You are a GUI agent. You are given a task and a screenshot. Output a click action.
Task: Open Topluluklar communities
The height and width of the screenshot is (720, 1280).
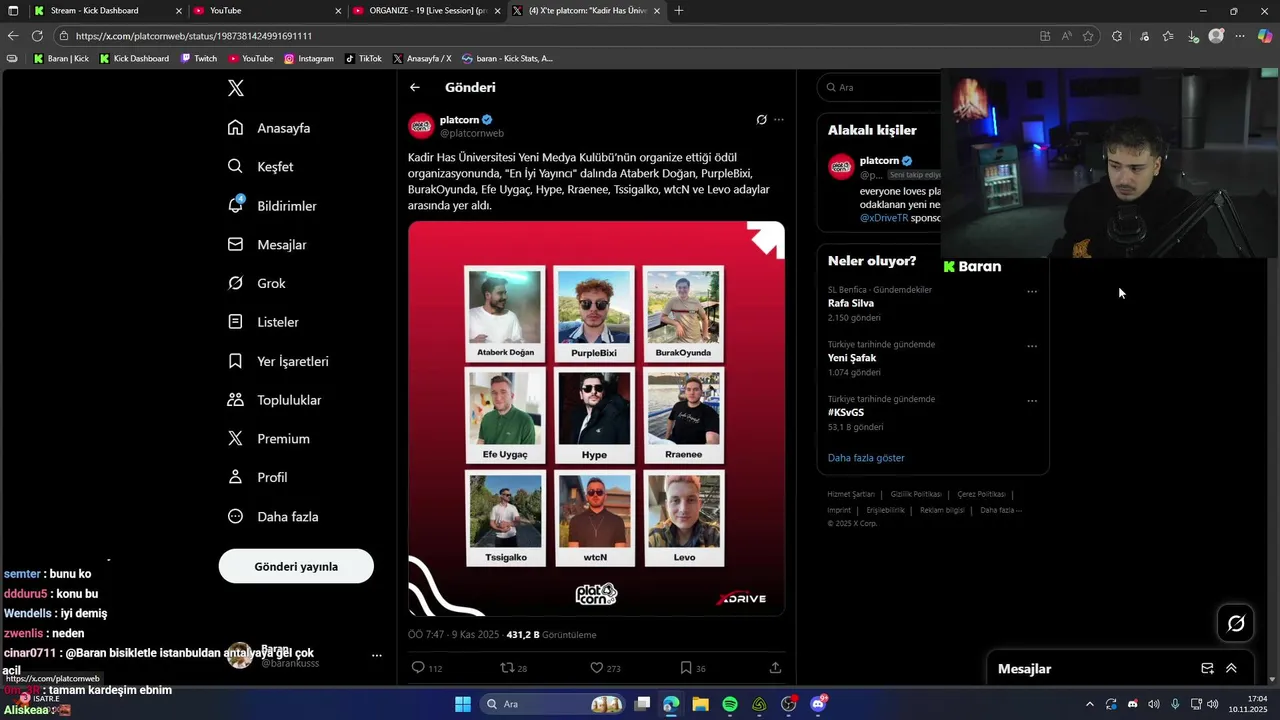(274, 400)
